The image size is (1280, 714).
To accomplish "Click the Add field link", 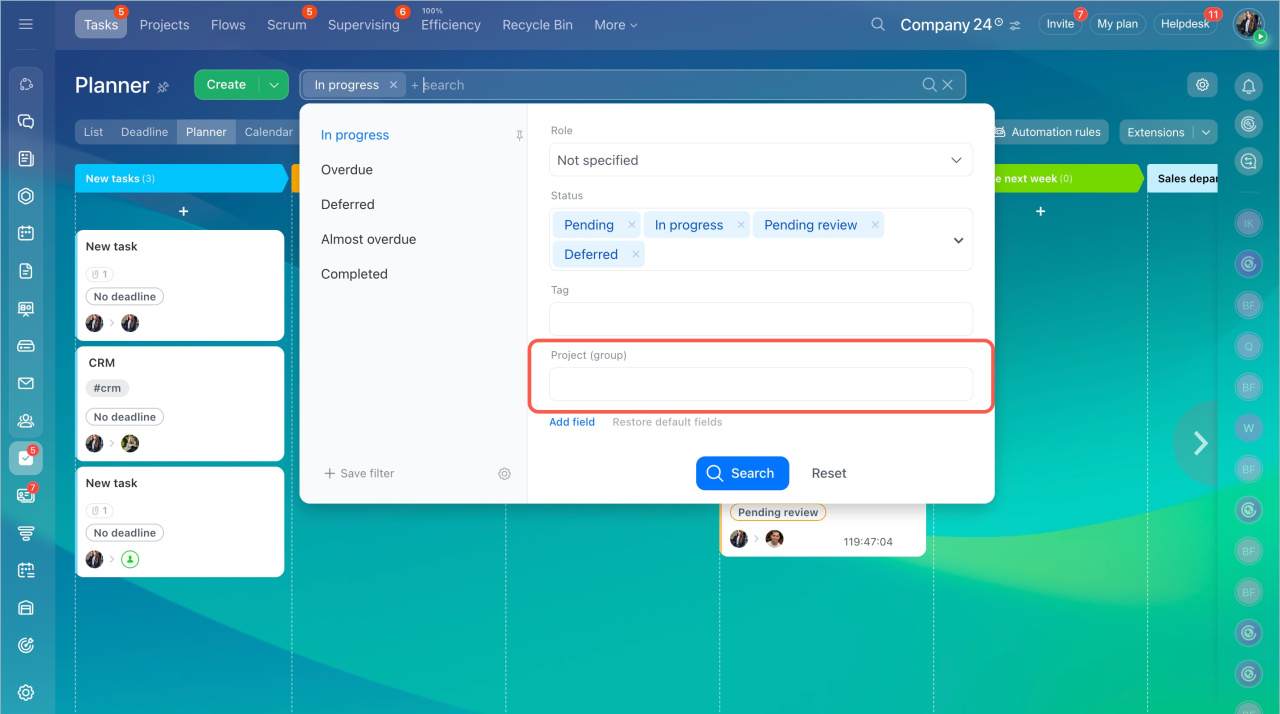I will 572,422.
